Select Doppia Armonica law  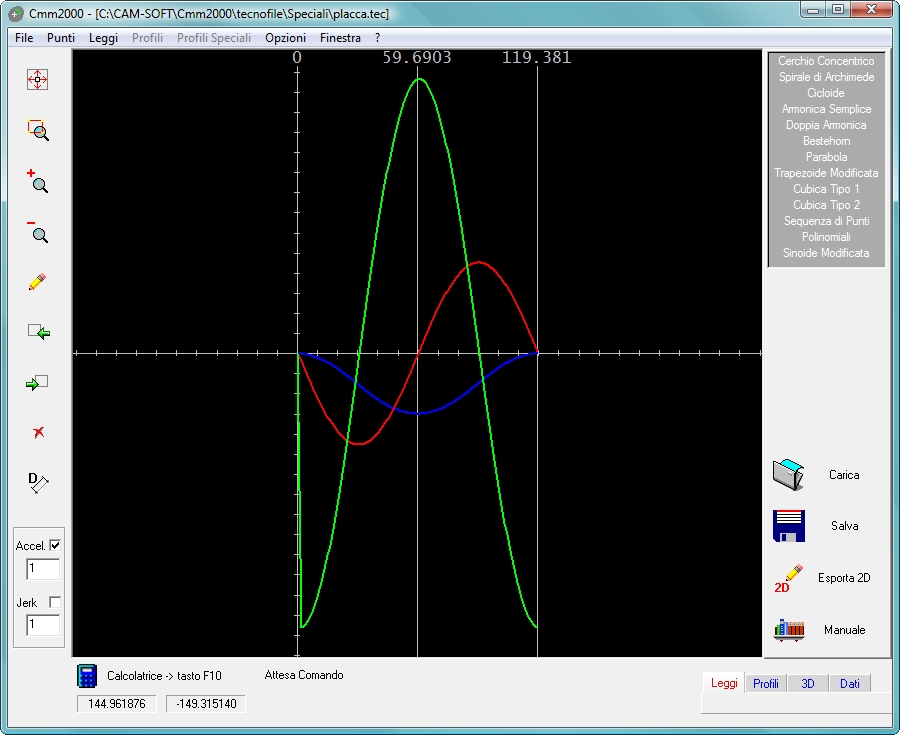coord(826,125)
